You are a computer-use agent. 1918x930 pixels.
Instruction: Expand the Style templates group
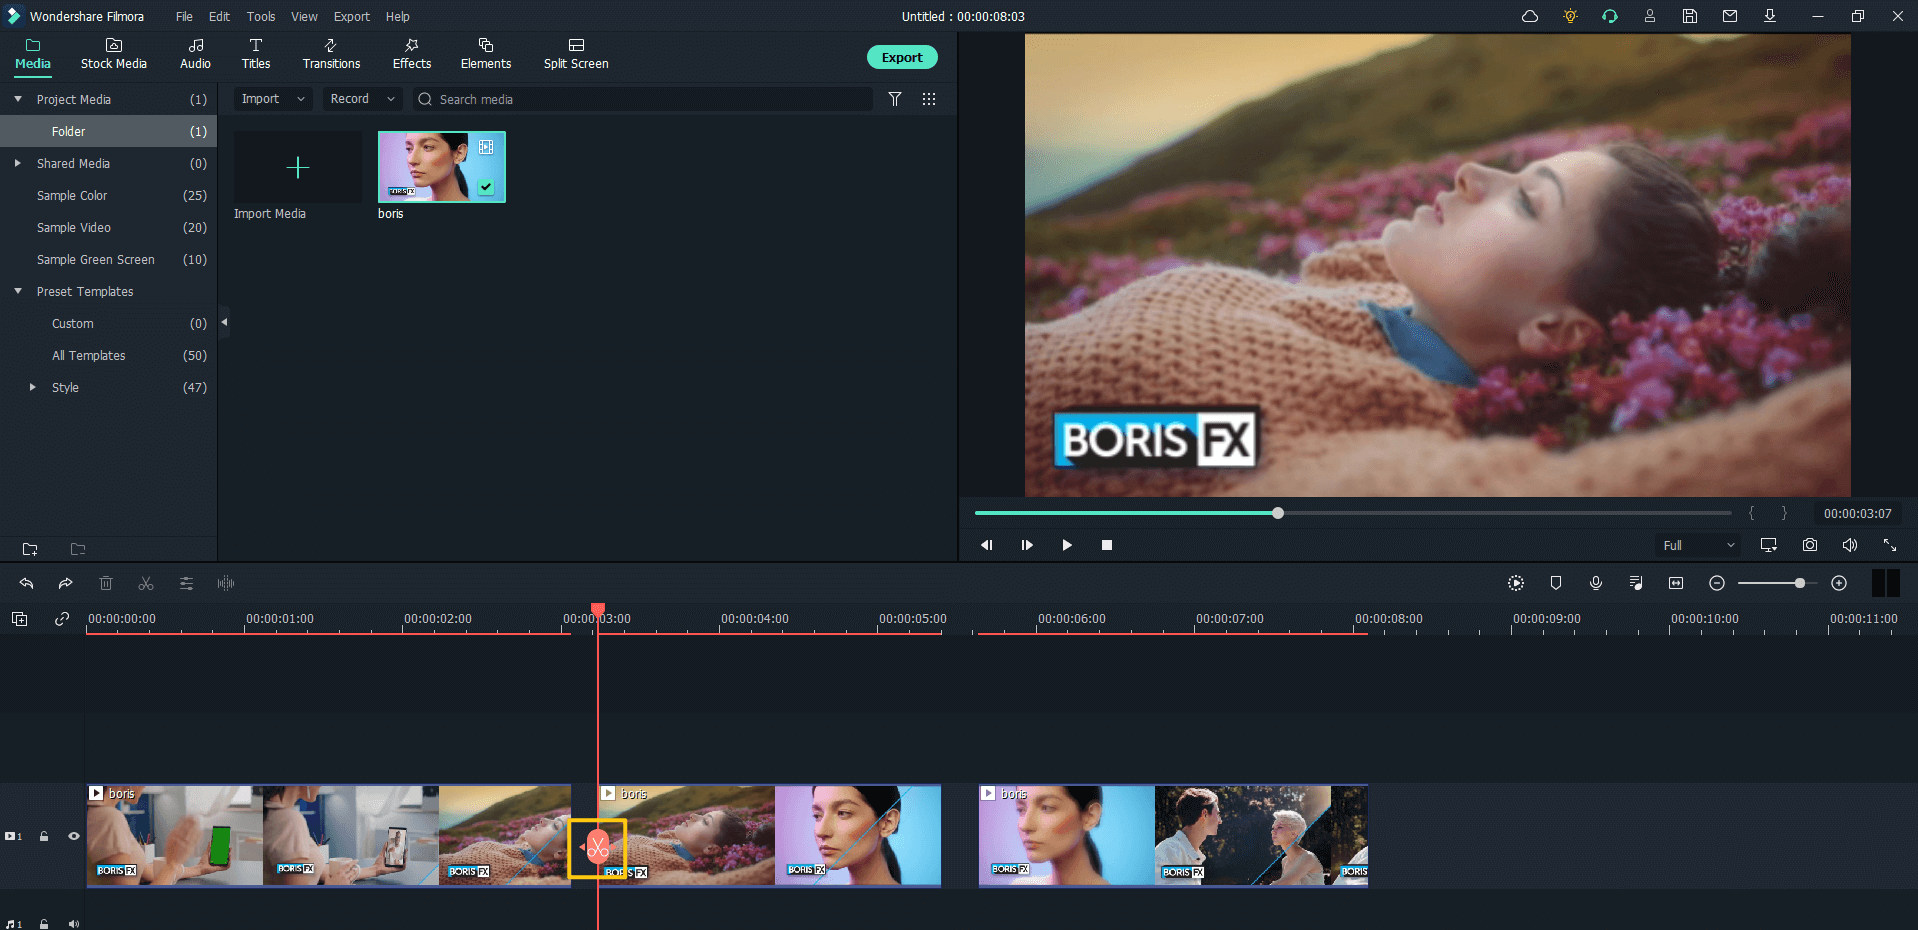(33, 387)
